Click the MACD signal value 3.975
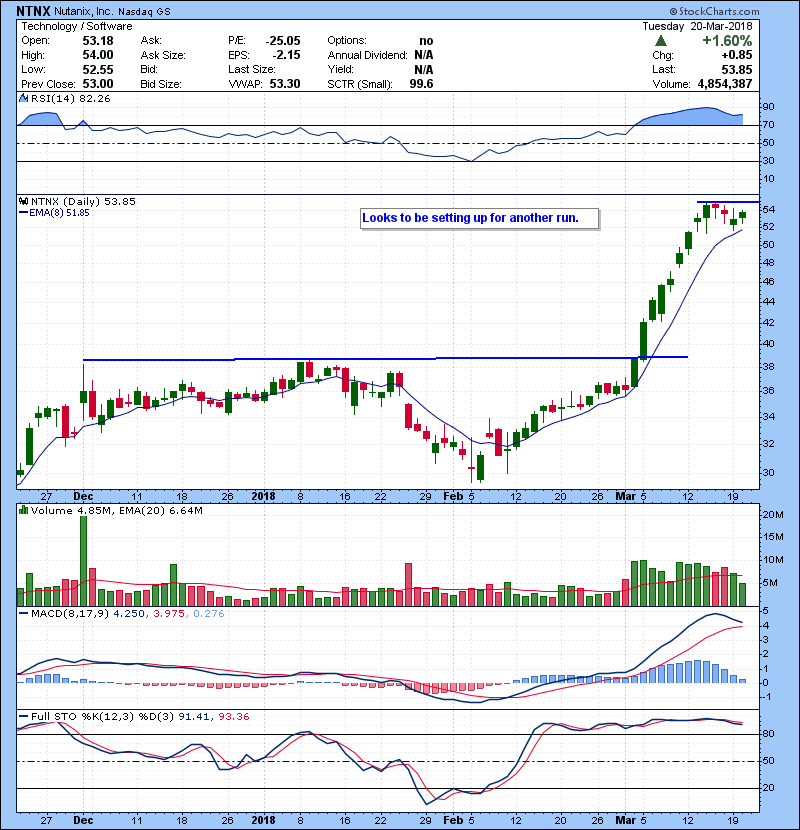Image resolution: width=800 pixels, height=830 pixels. click(x=169, y=614)
